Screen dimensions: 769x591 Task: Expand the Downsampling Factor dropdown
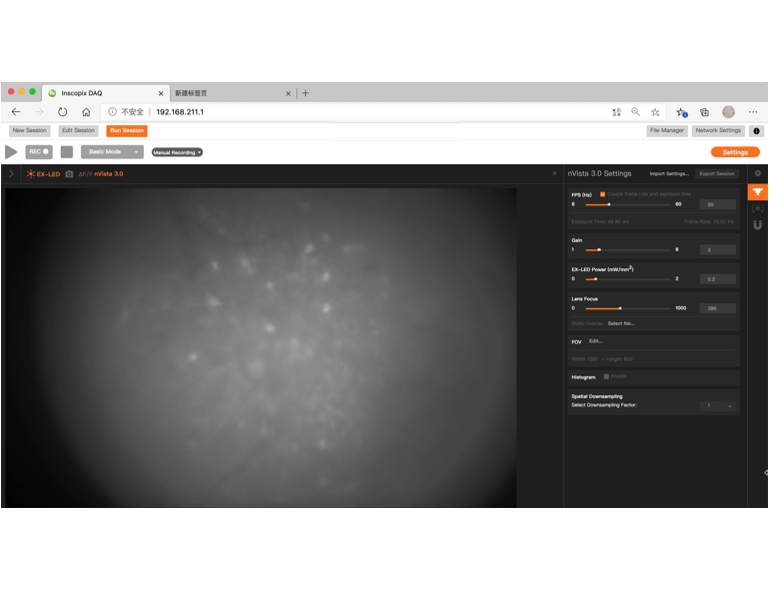pos(719,406)
